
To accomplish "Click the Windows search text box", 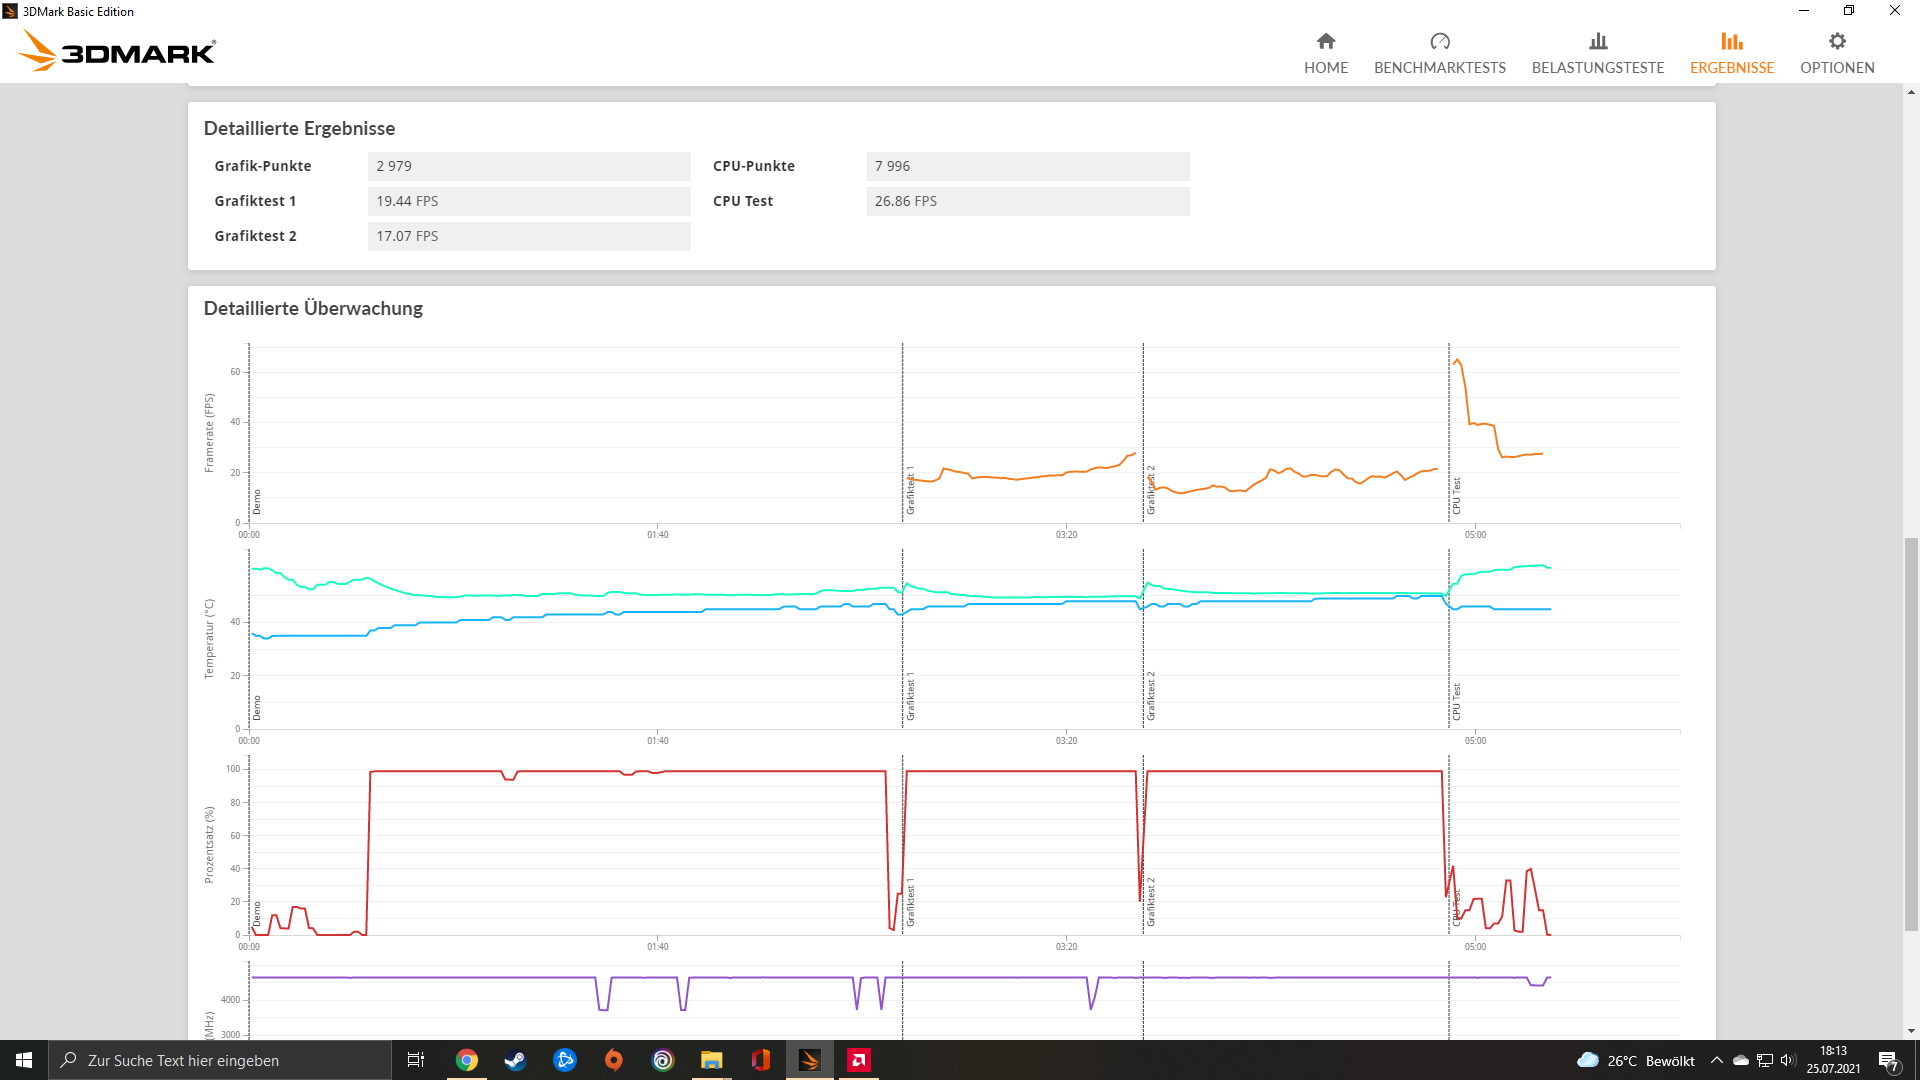I will pos(220,1060).
